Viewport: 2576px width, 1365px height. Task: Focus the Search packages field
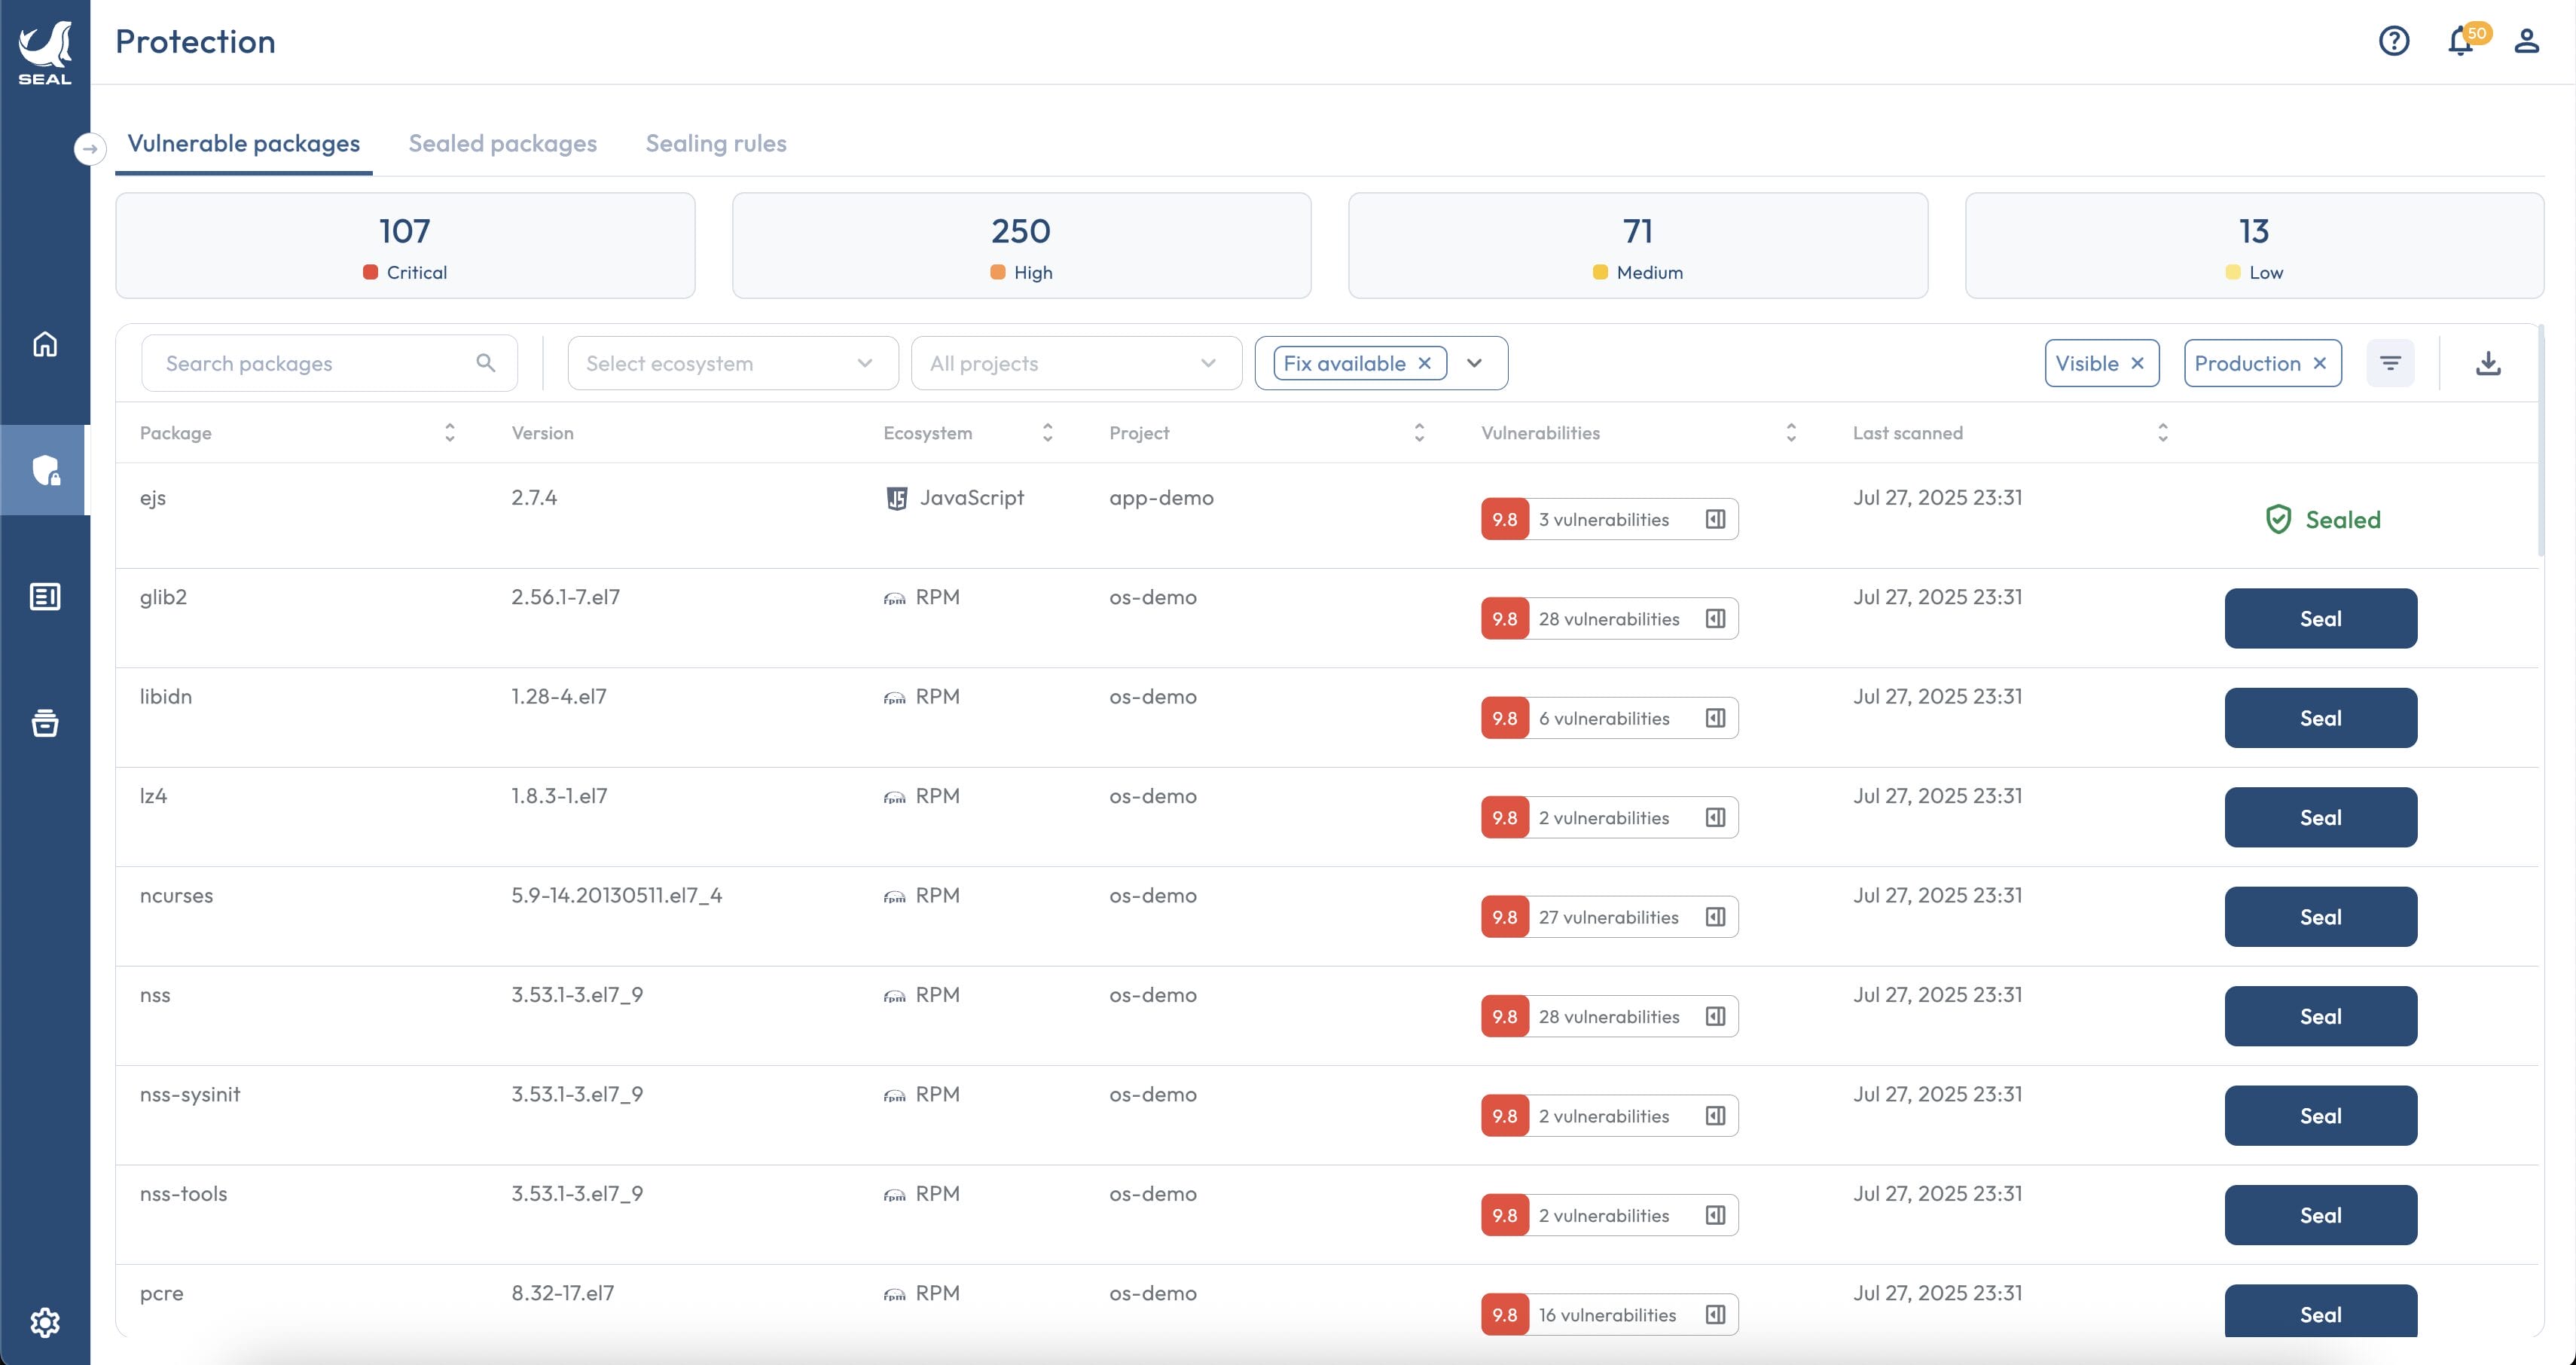tap(330, 363)
